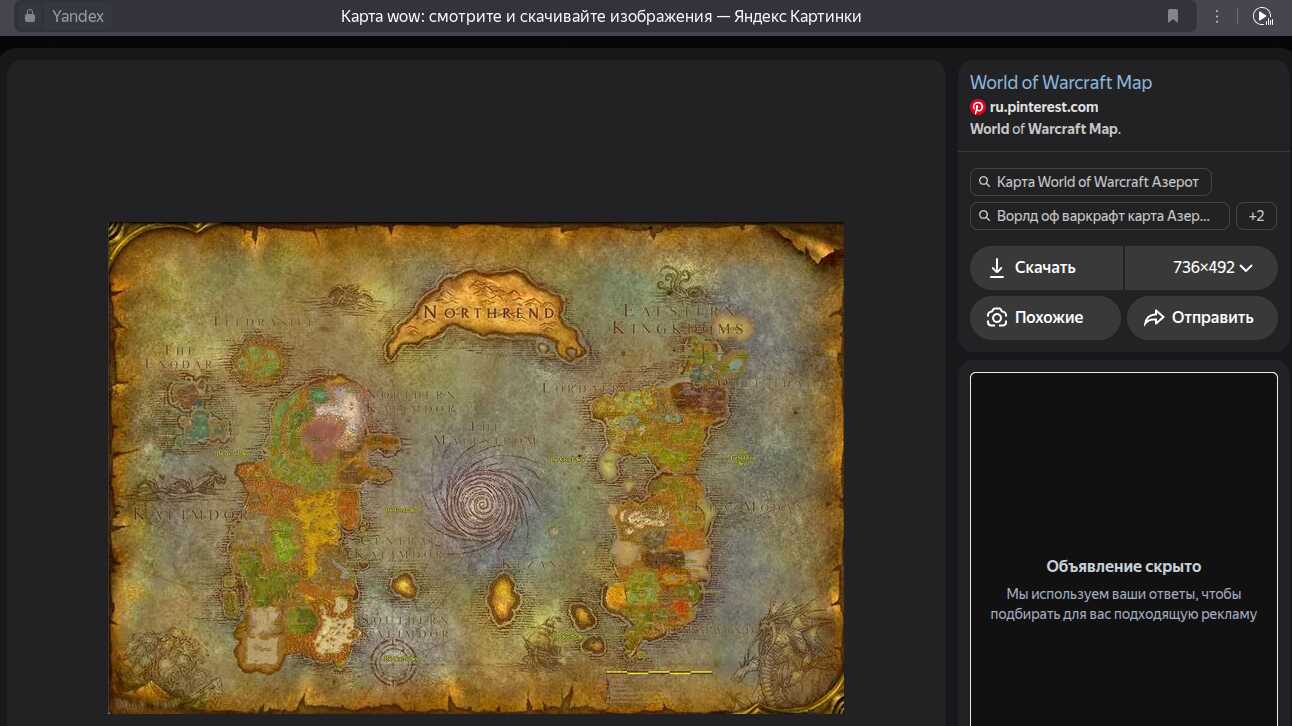Find similar images with the Похожие button
1292x726 pixels.
(x=1045, y=317)
